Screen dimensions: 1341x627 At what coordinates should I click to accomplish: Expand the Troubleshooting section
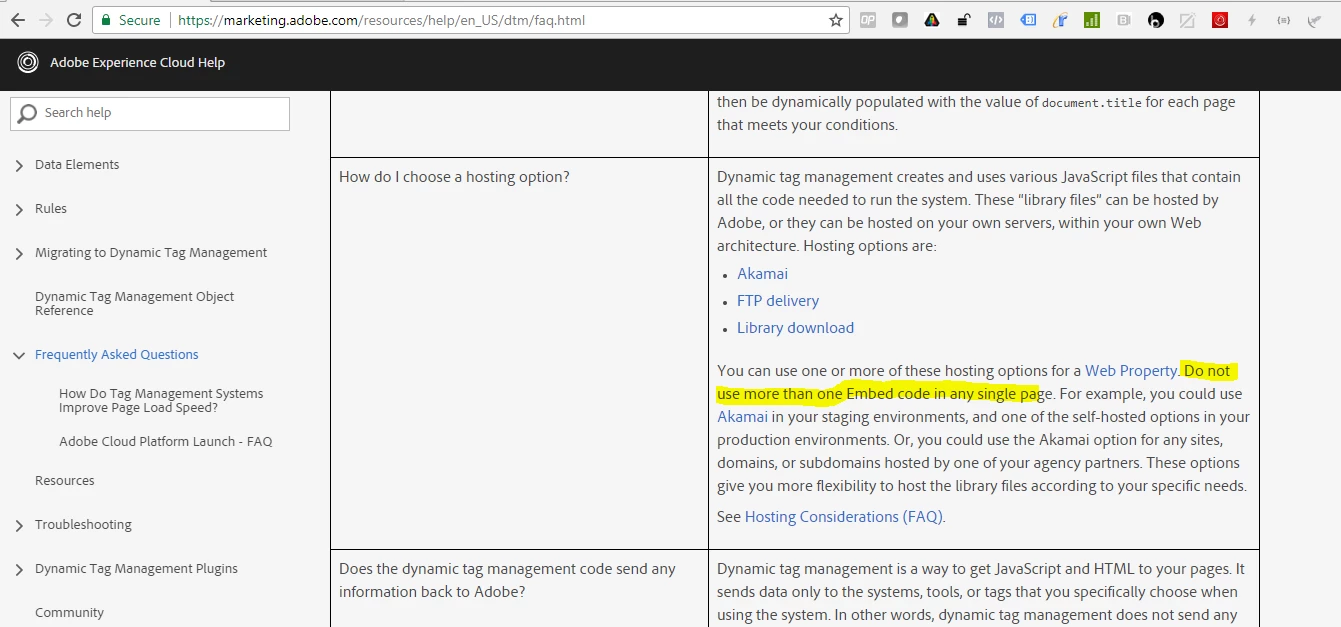[19, 526]
